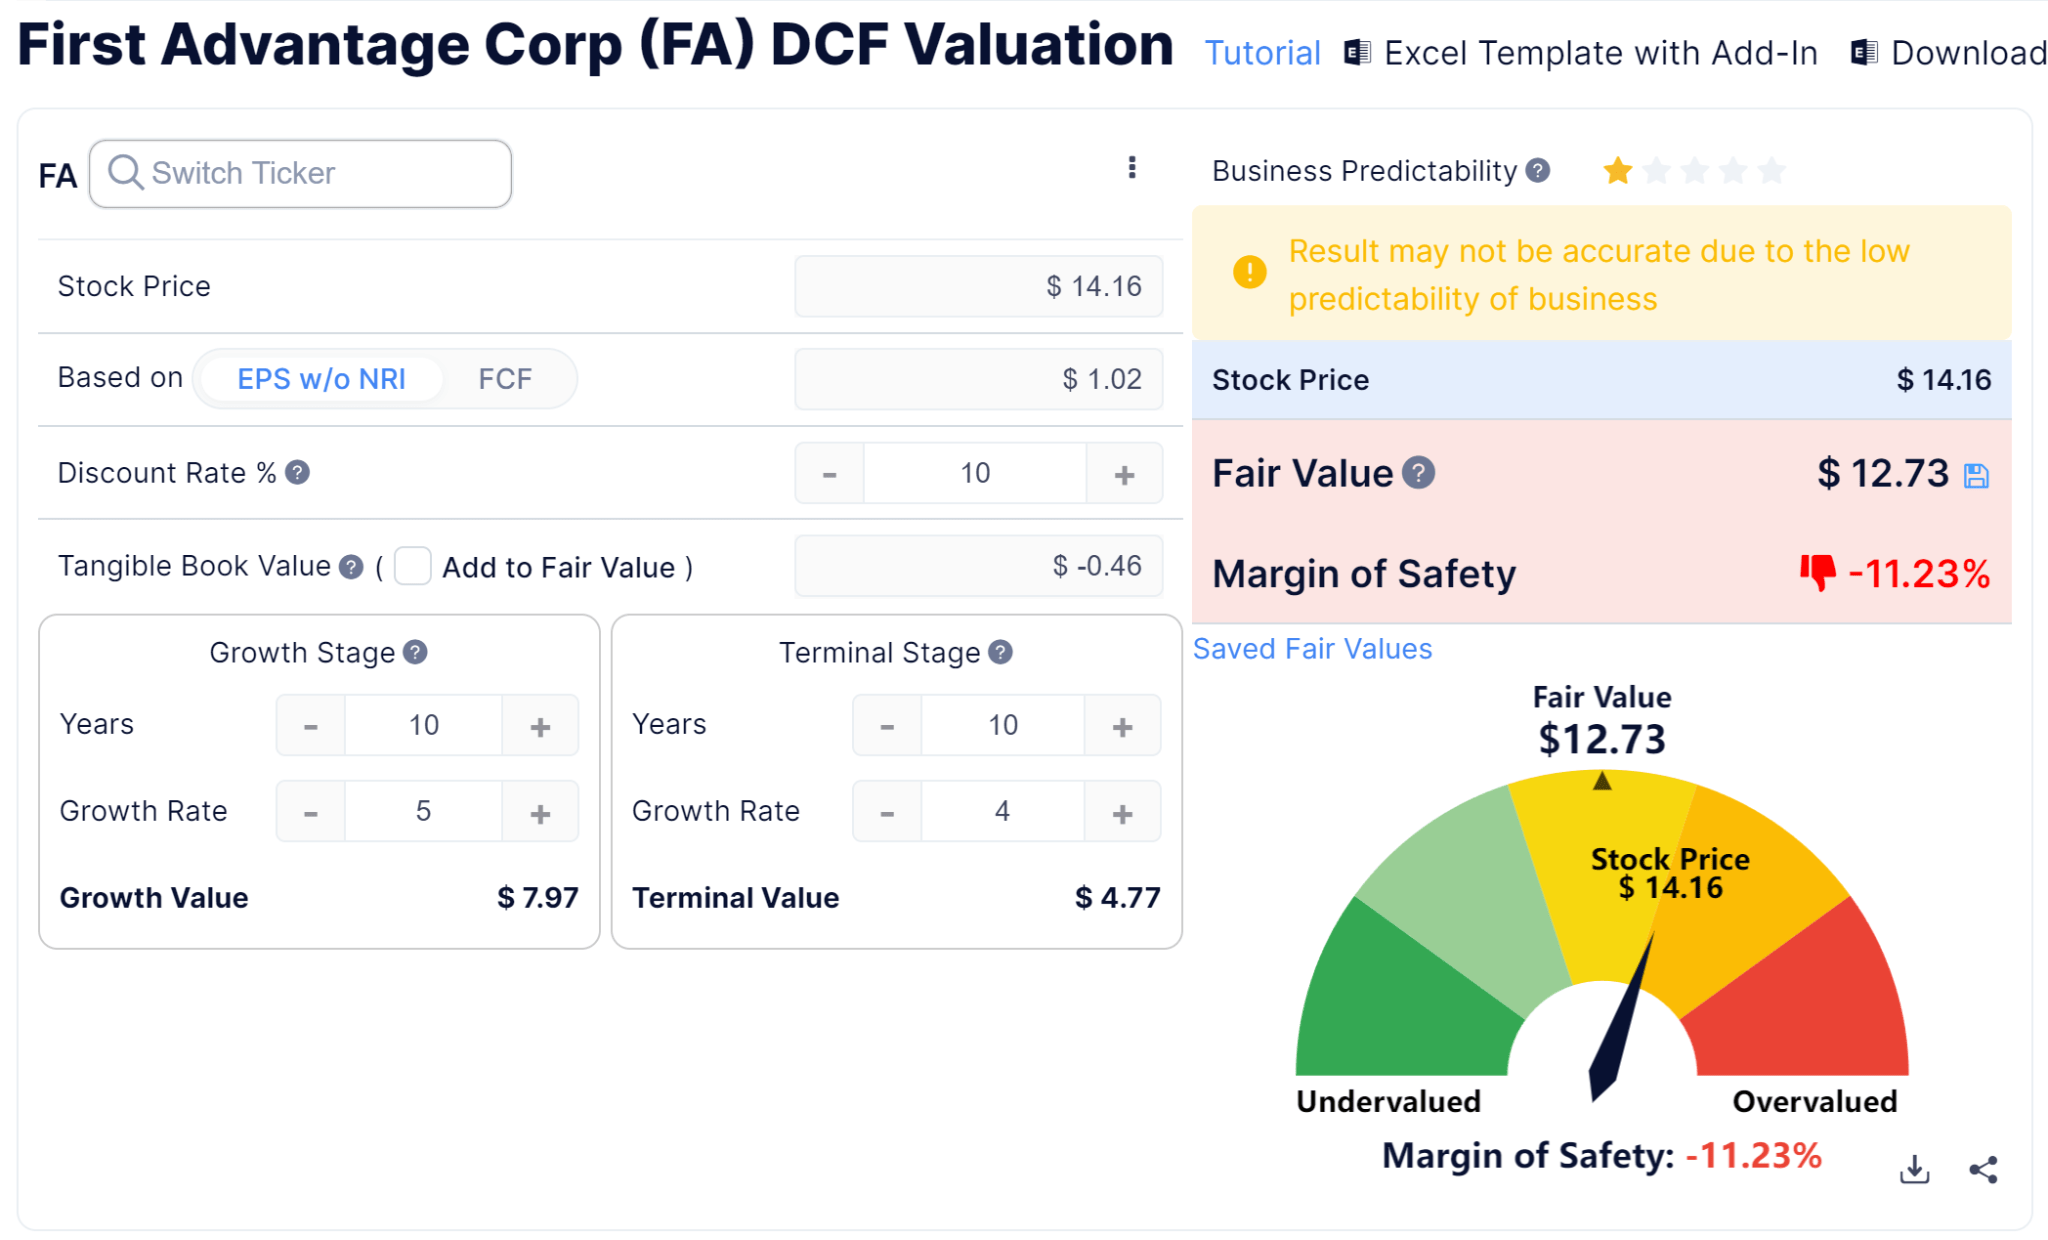The height and width of the screenshot is (1240, 2048).
Task: Increase Terminal Stage growth rate
Action: click(x=1122, y=811)
